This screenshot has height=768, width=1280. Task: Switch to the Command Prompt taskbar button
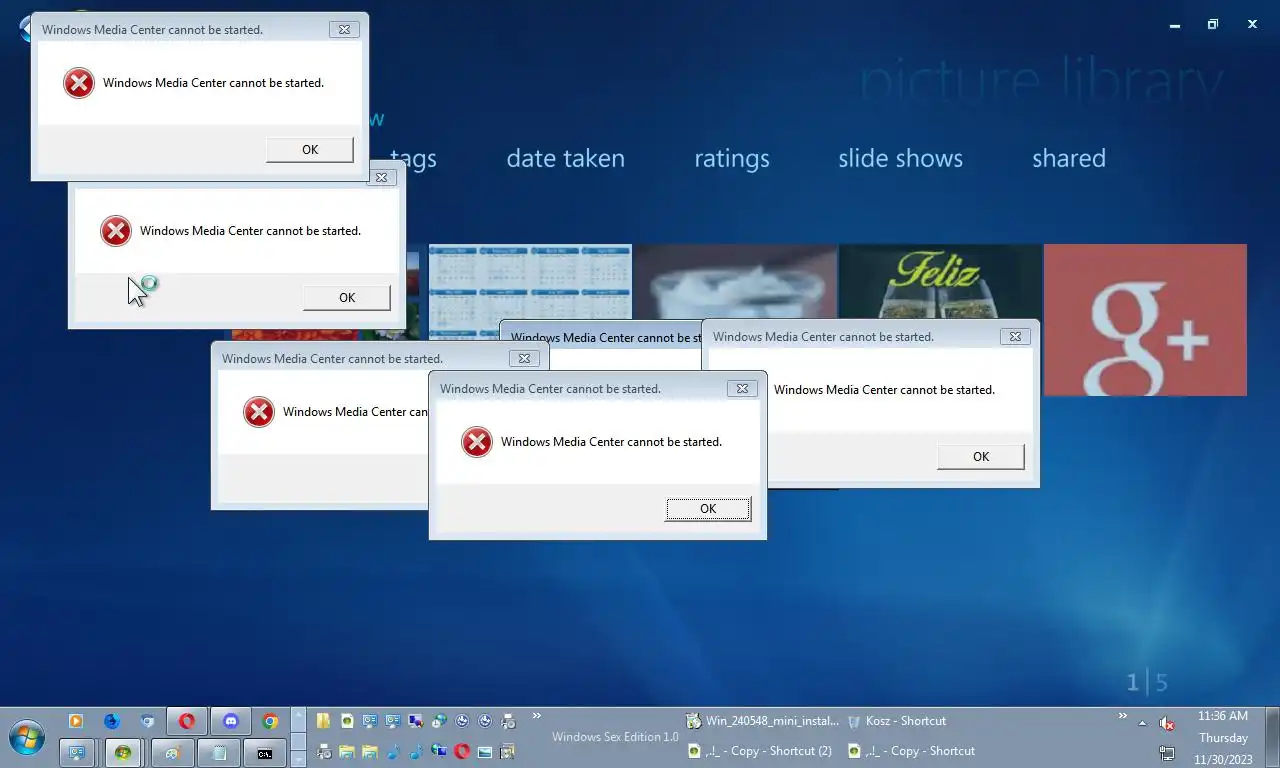click(x=265, y=752)
